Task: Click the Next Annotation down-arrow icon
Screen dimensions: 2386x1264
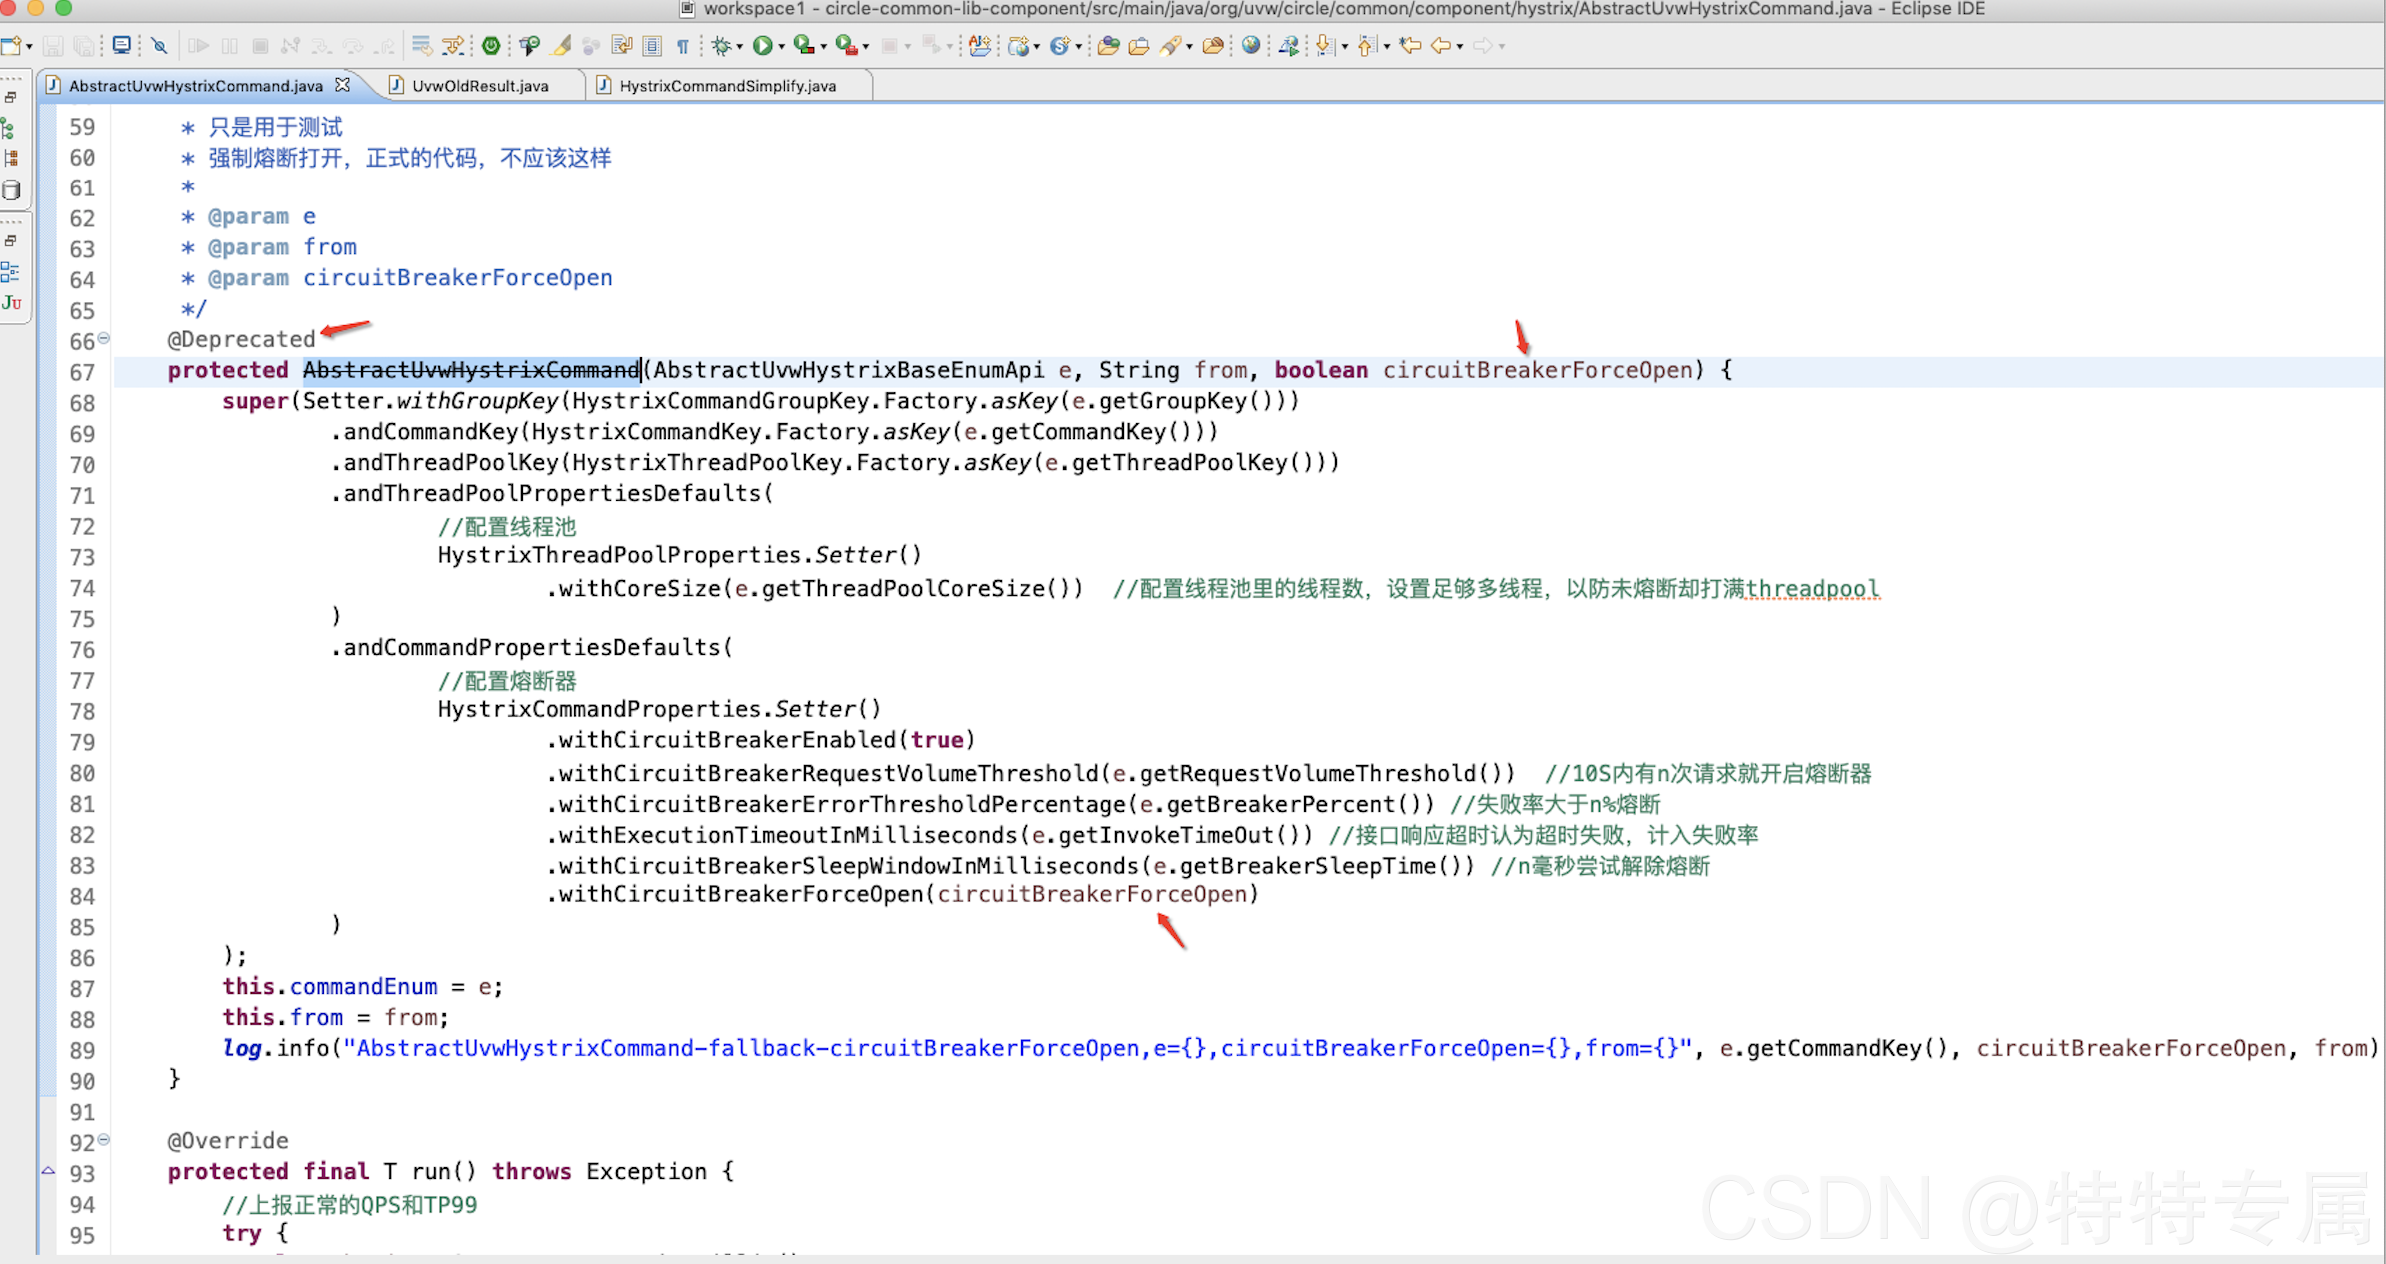Action: click(1325, 45)
